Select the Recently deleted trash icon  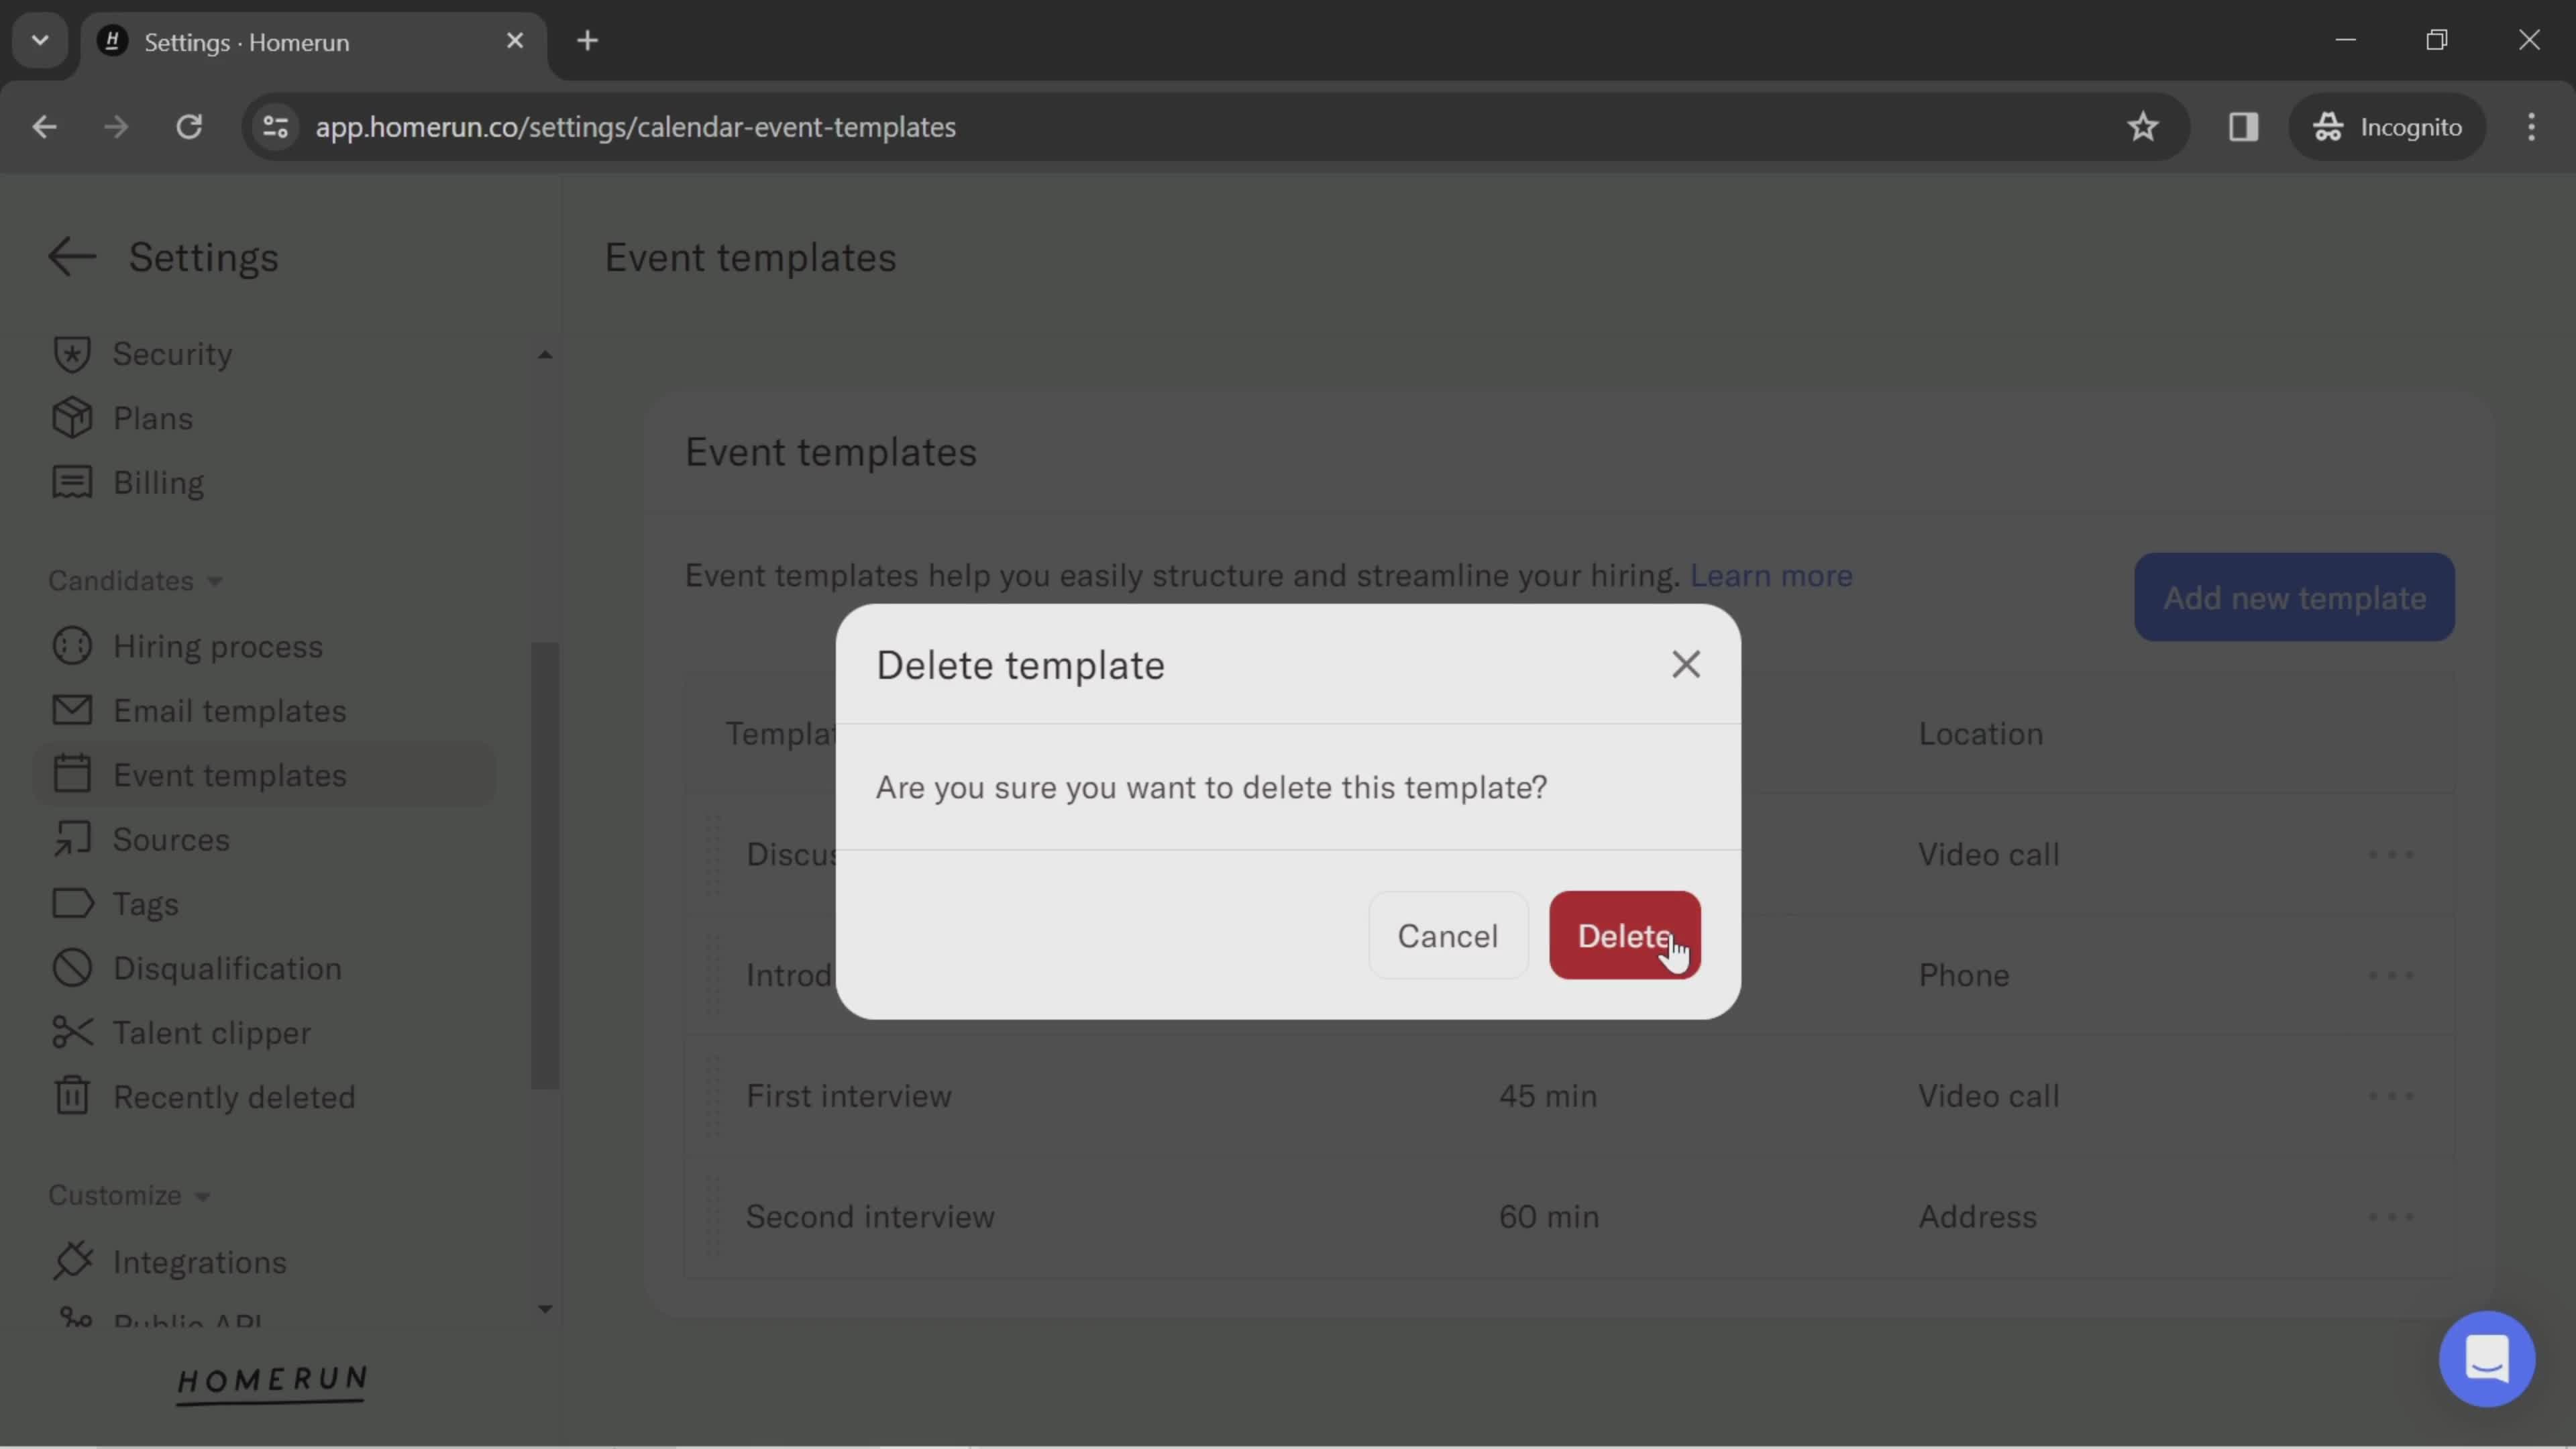click(72, 1096)
